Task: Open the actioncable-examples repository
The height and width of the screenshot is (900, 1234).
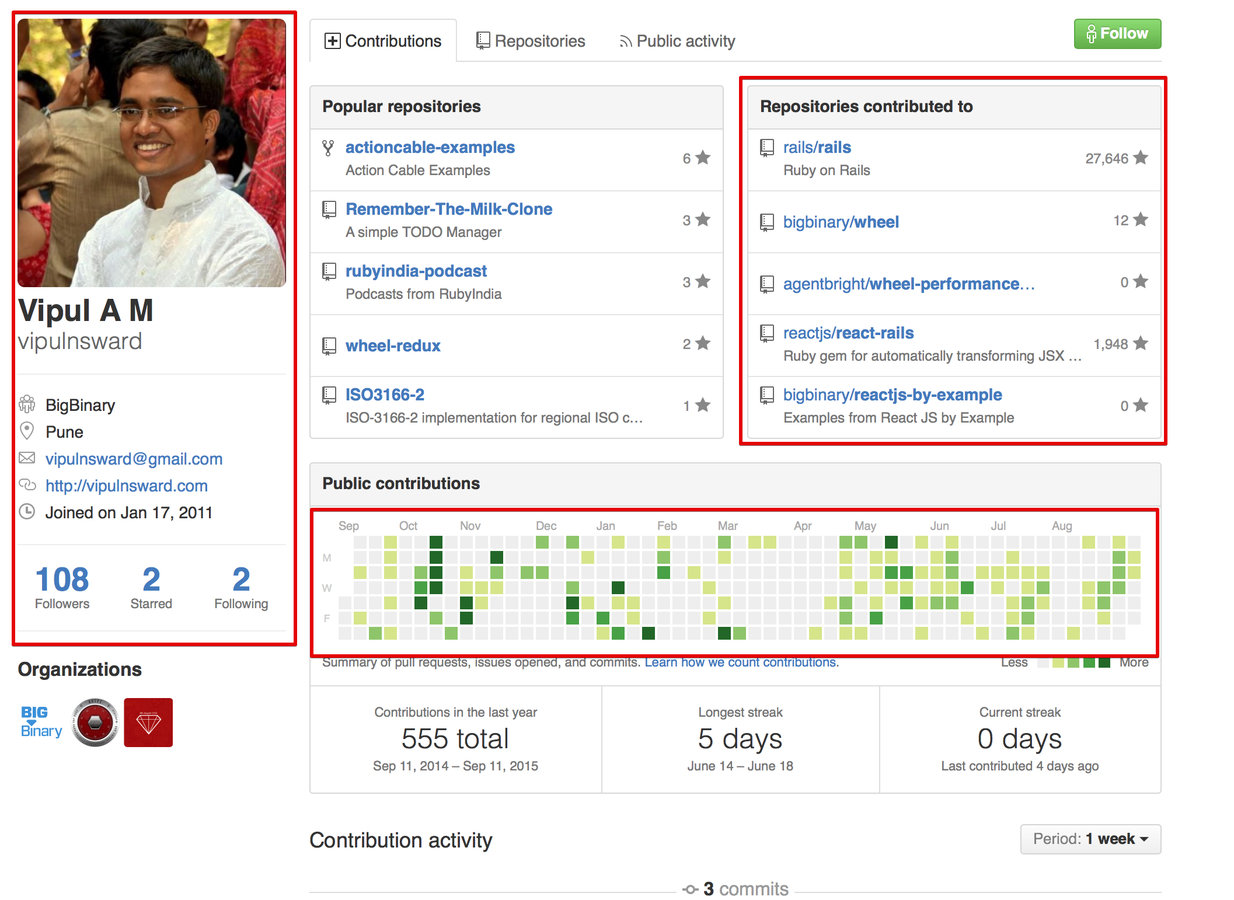Action: tap(430, 147)
